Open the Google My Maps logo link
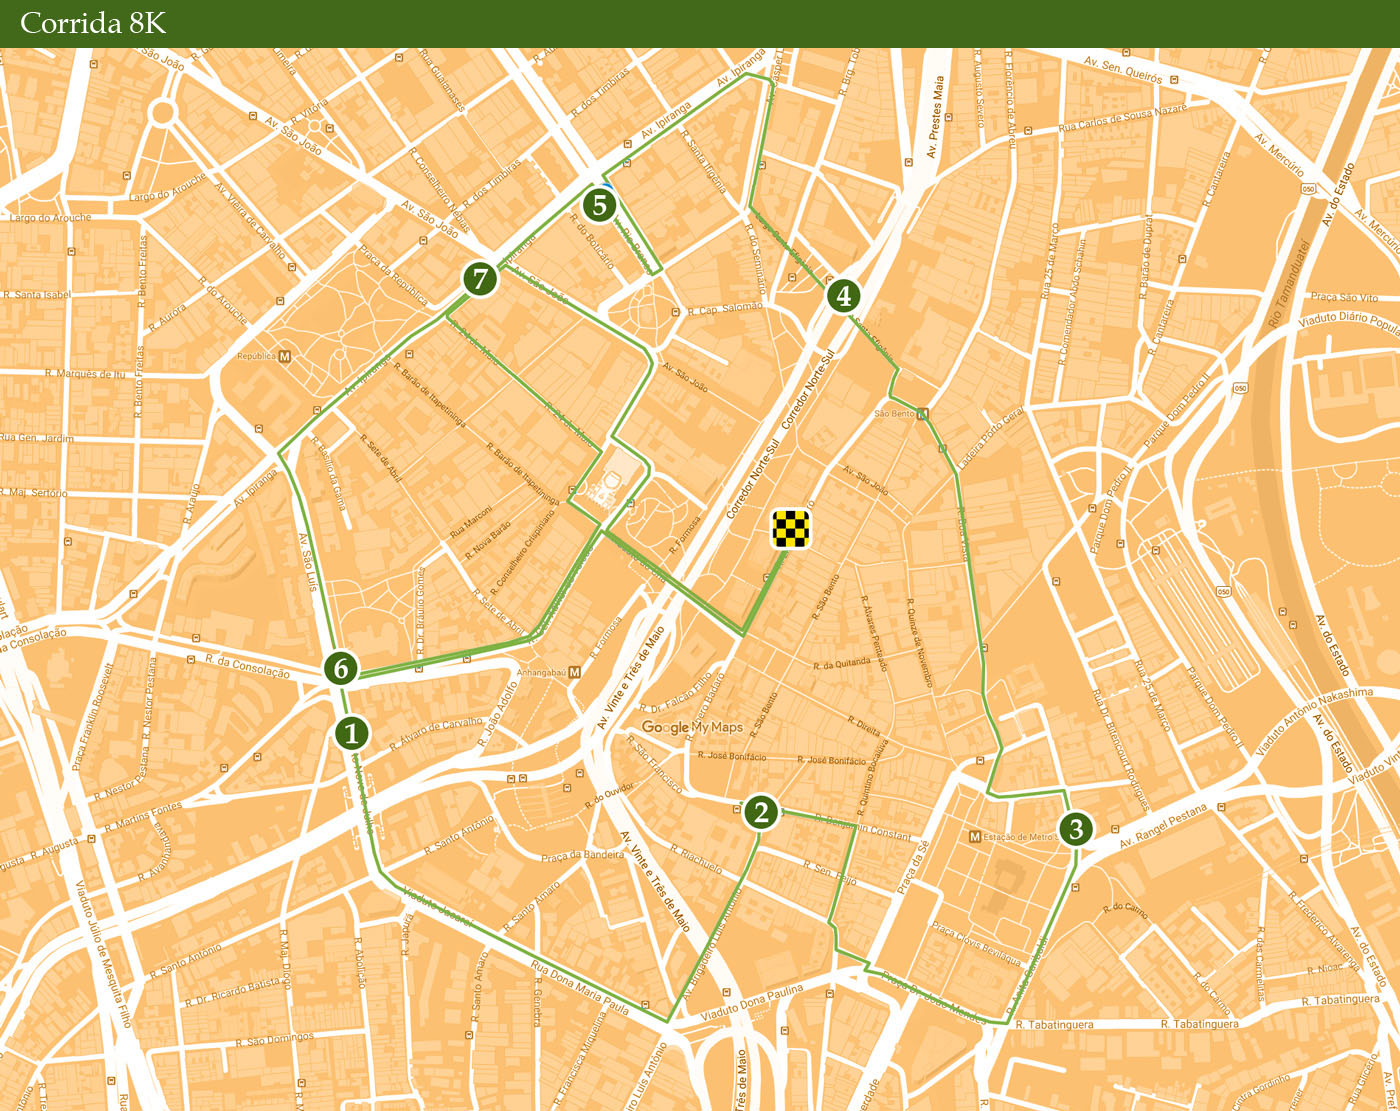 [692, 727]
